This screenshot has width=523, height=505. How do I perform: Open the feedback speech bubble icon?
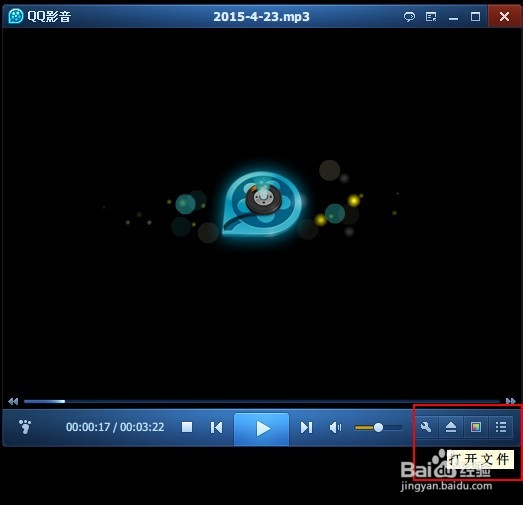[409, 16]
